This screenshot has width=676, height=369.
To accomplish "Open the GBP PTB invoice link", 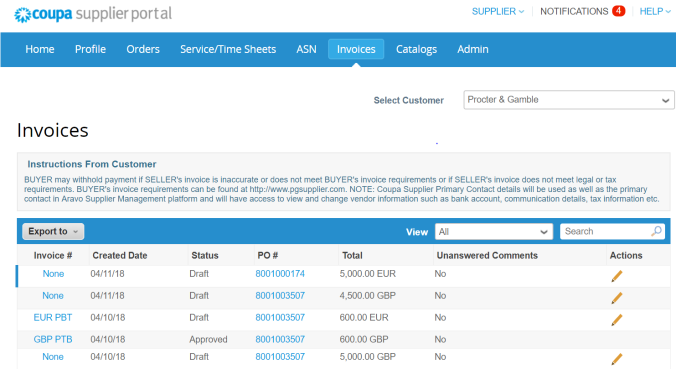I will (53, 340).
